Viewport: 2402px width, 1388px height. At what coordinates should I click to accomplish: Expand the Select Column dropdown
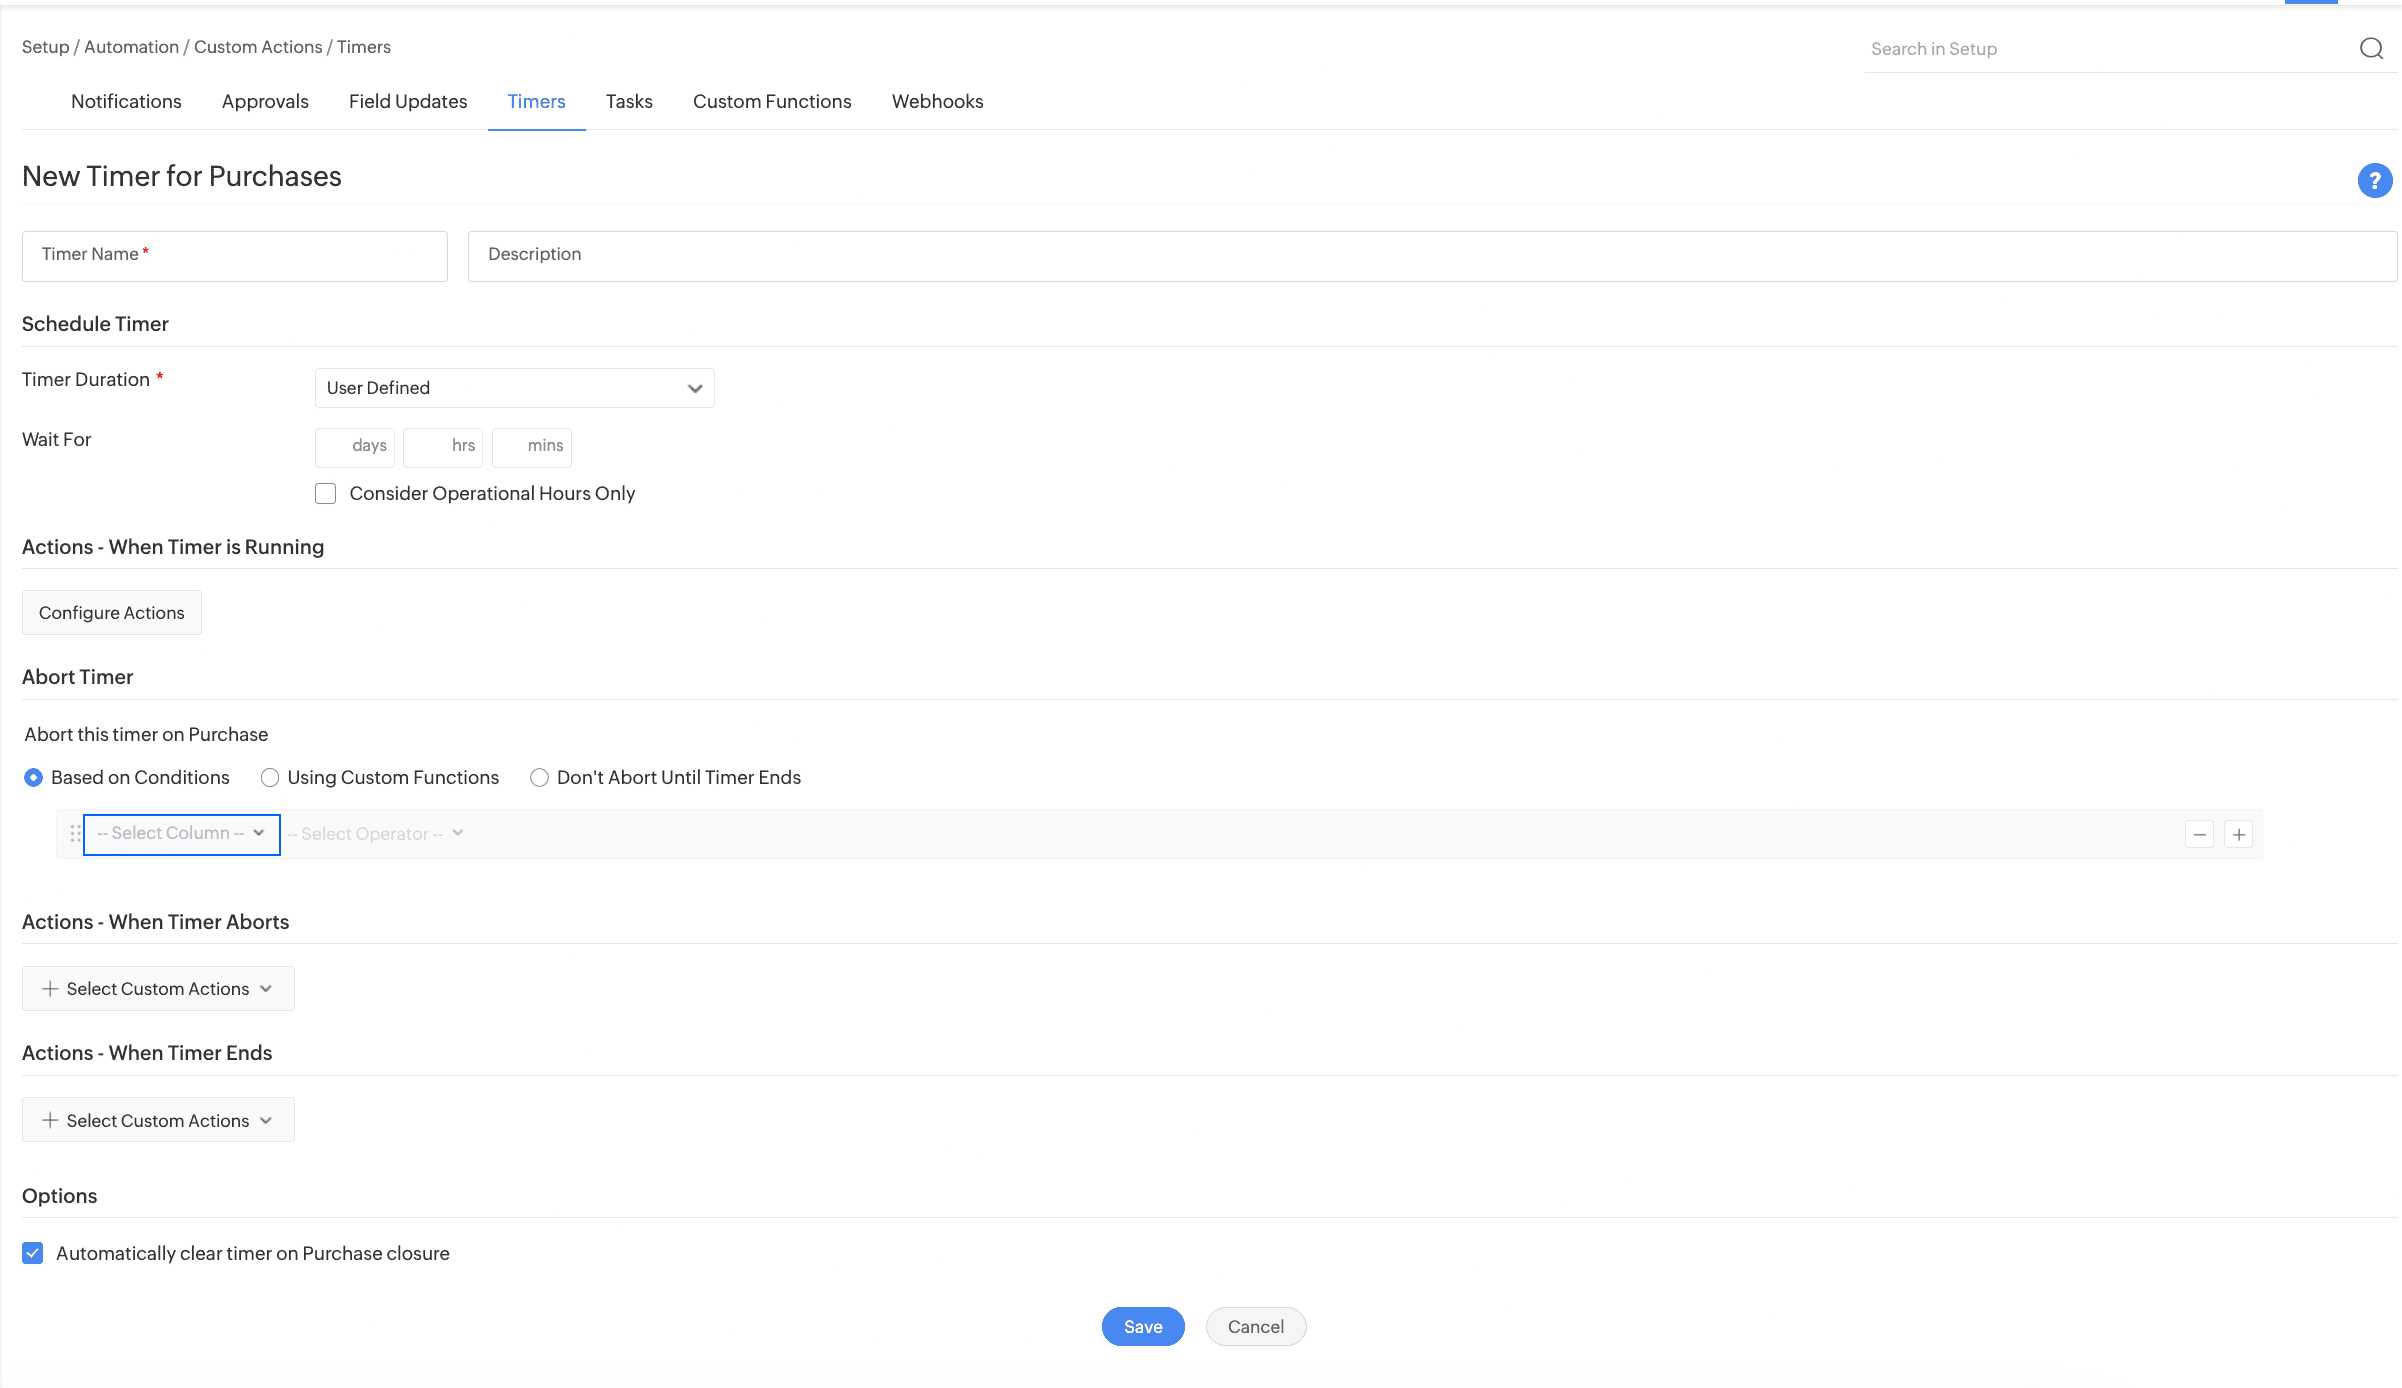(x=181, y=834)
